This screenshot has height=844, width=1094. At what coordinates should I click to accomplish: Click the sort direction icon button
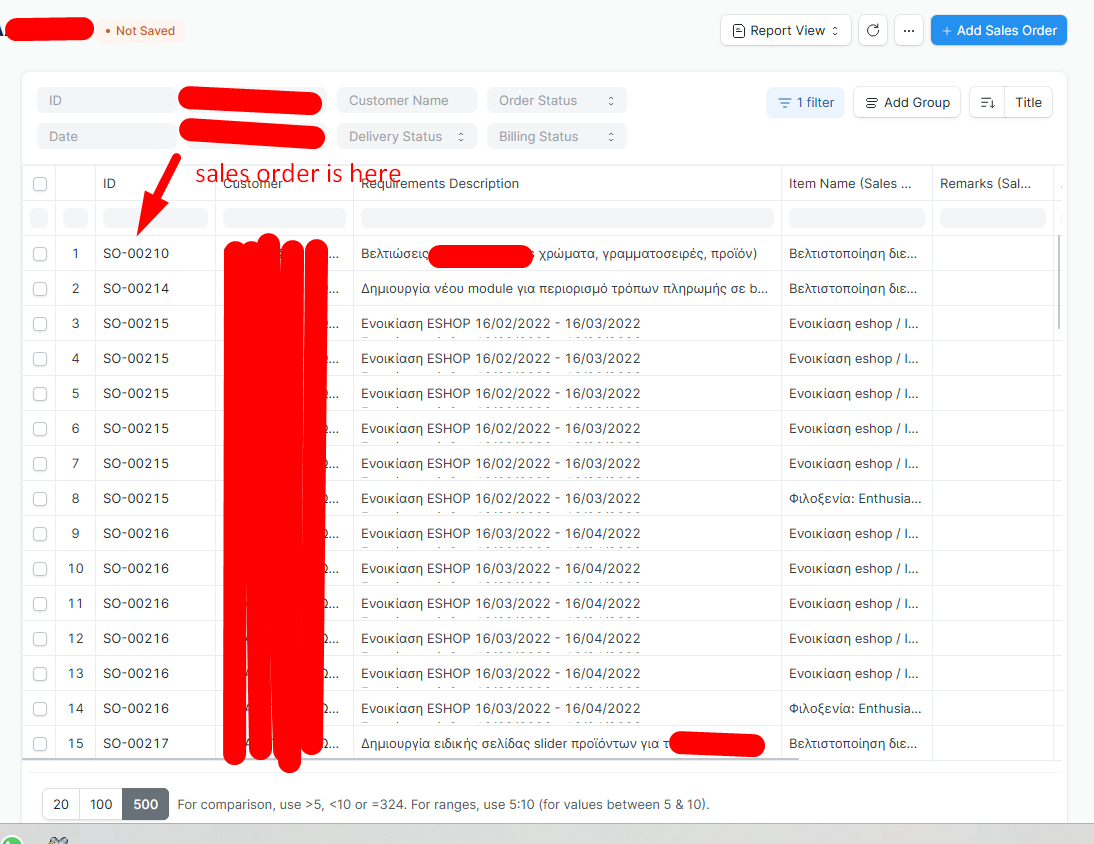pyautogui.click(x=987, y=103)
